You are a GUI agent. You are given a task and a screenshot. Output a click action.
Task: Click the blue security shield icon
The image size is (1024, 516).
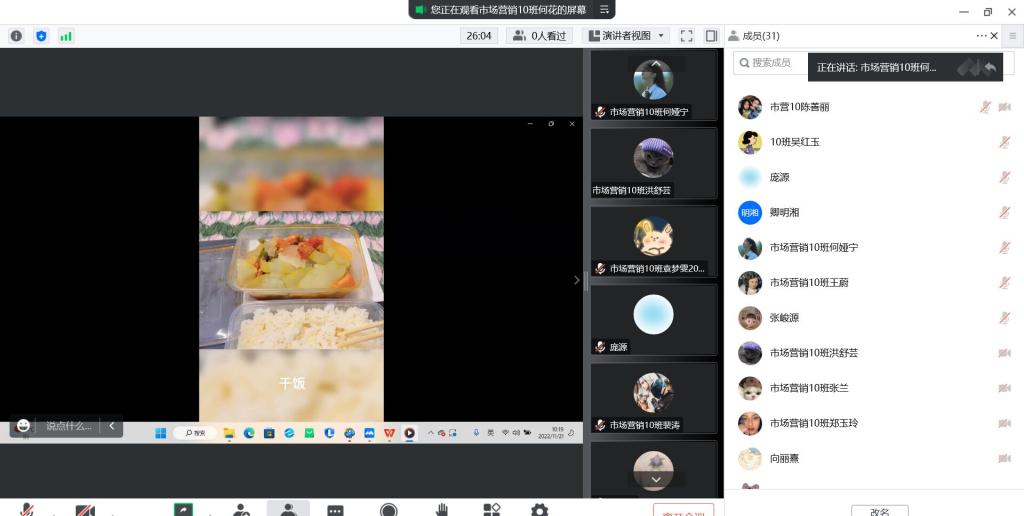pos(41,36)
